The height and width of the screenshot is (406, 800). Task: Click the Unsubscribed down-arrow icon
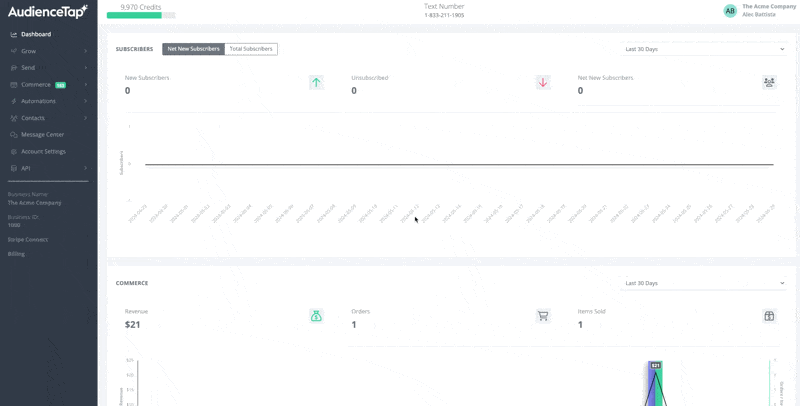543,83
